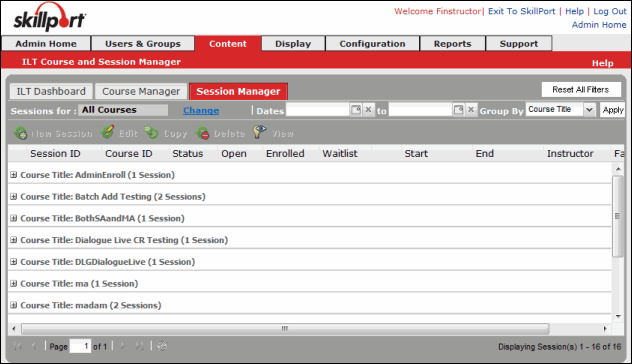Sort by Status column header
Image resolution: width=632 pixels, height=364 pixels.
(x=187, y=154)
